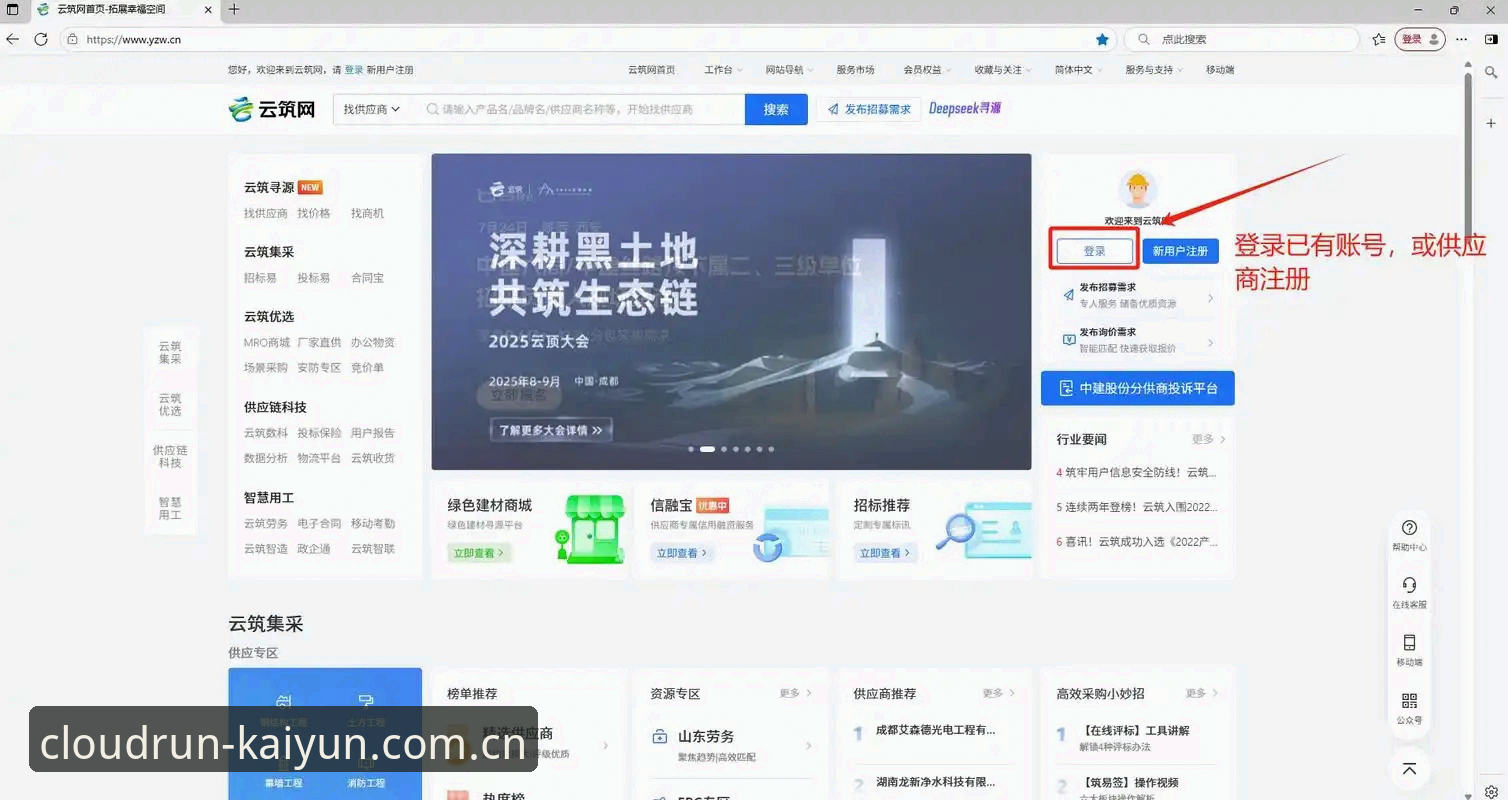Viewport: 1508px width, 800px height.
Task: Click 了解更多大会详情 on the banner
Action: 552,430
